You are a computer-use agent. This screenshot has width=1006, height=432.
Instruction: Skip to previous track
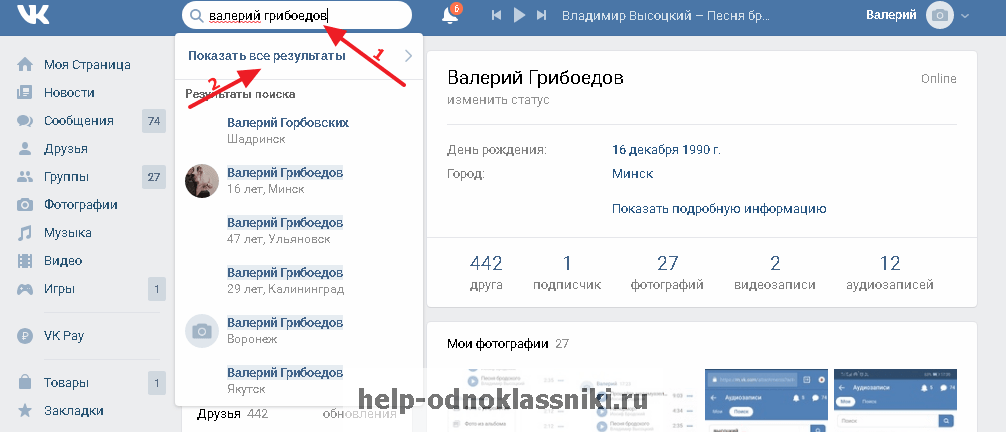[x=496, y=15]
